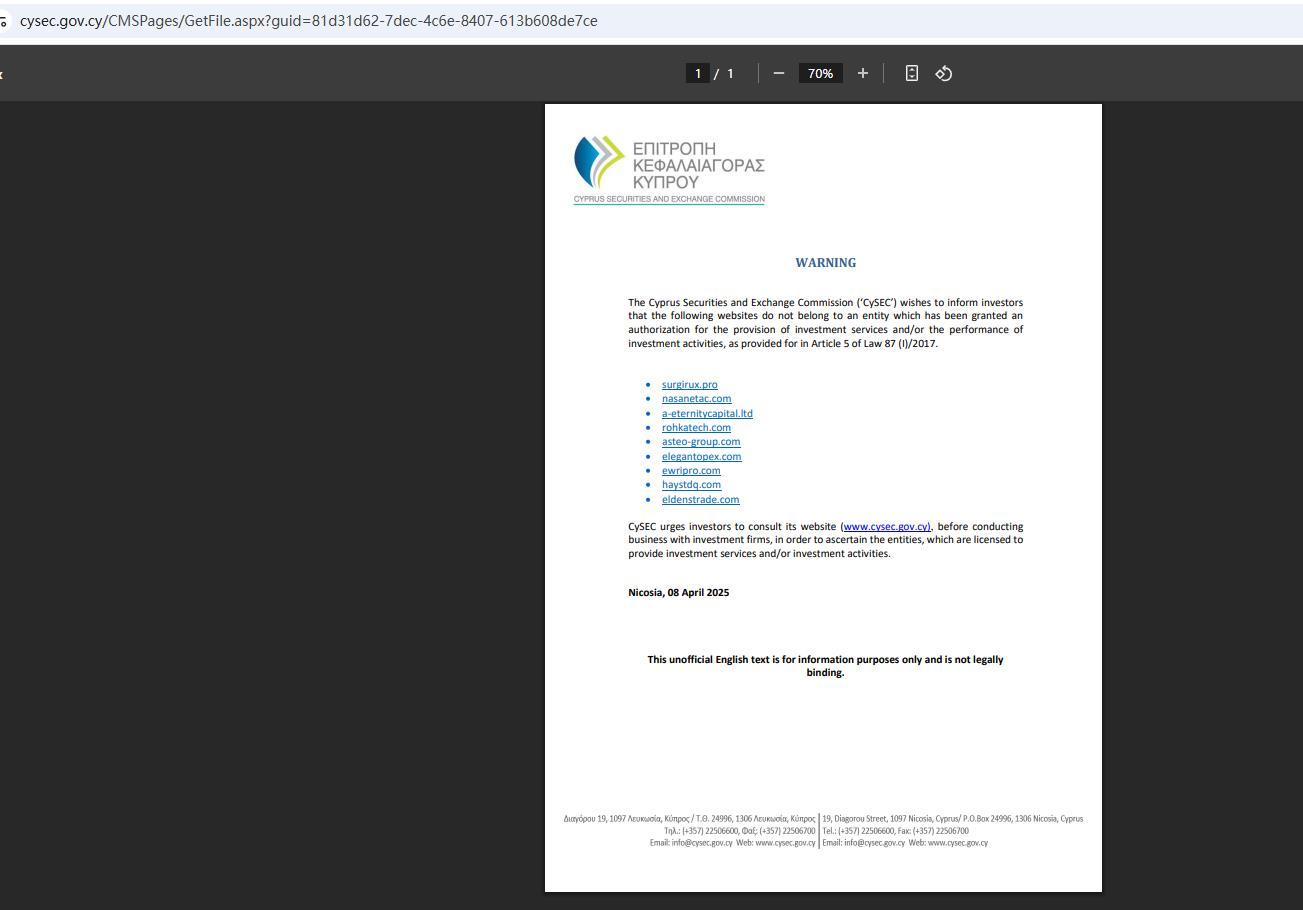Image resolution: width=1303 pixels, height=910 pixels.
Task: Open the elegantopex.com link
Action: (x=701, y=457)
